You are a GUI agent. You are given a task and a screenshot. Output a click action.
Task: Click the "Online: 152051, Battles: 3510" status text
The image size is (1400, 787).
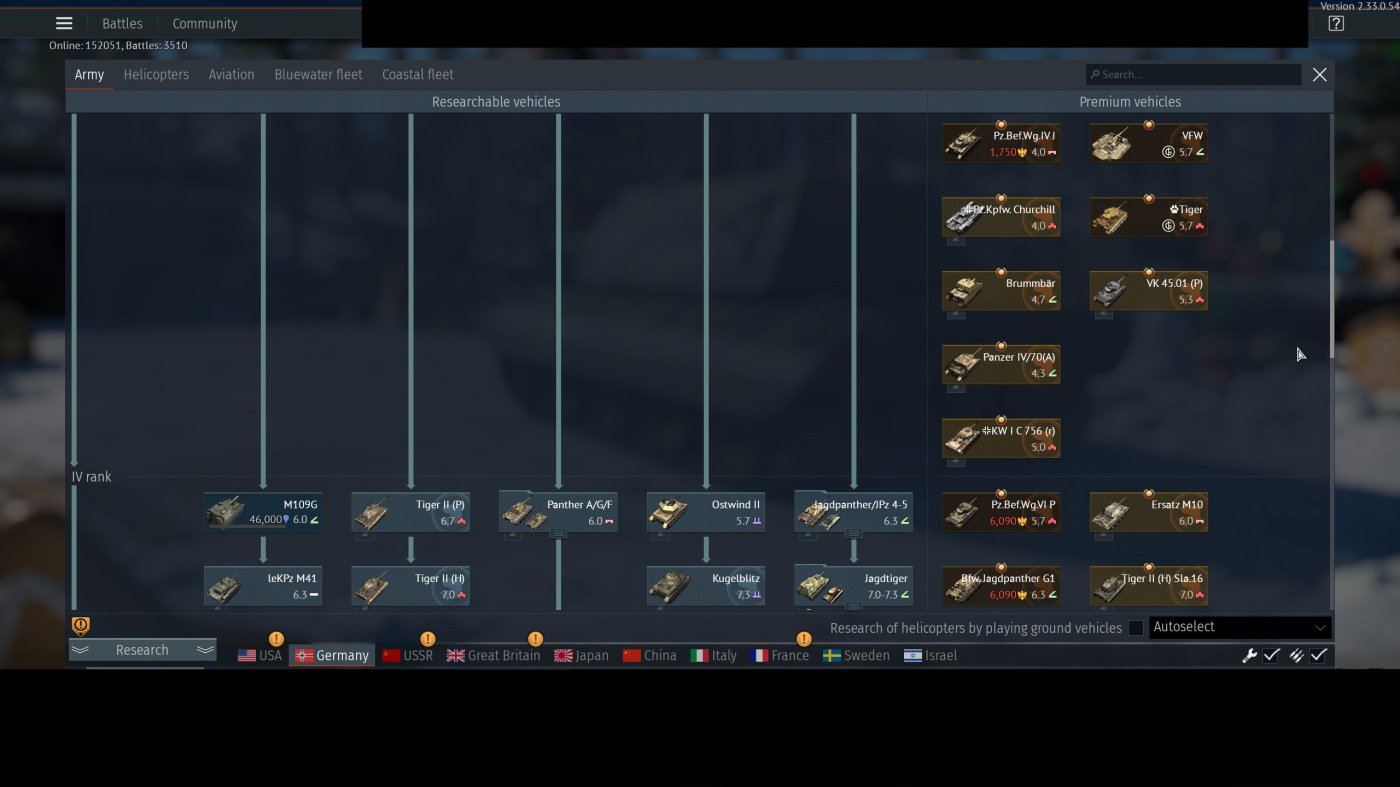(118, 46)
